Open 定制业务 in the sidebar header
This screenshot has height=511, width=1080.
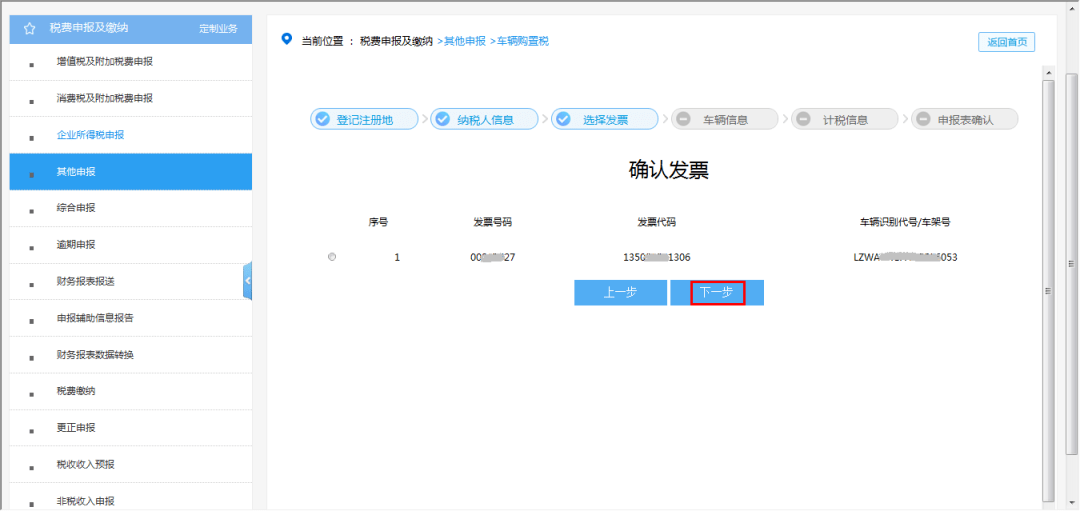(218, 29)
